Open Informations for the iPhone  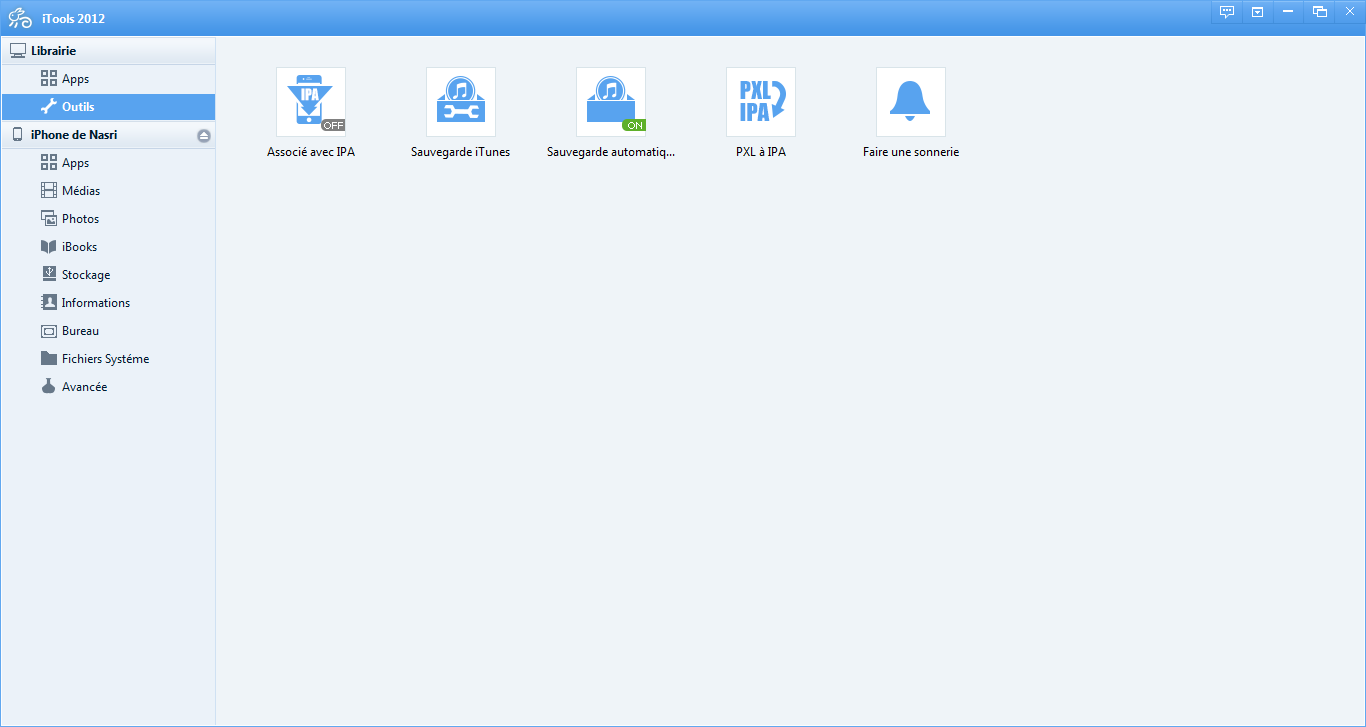[x=108, y=303]
